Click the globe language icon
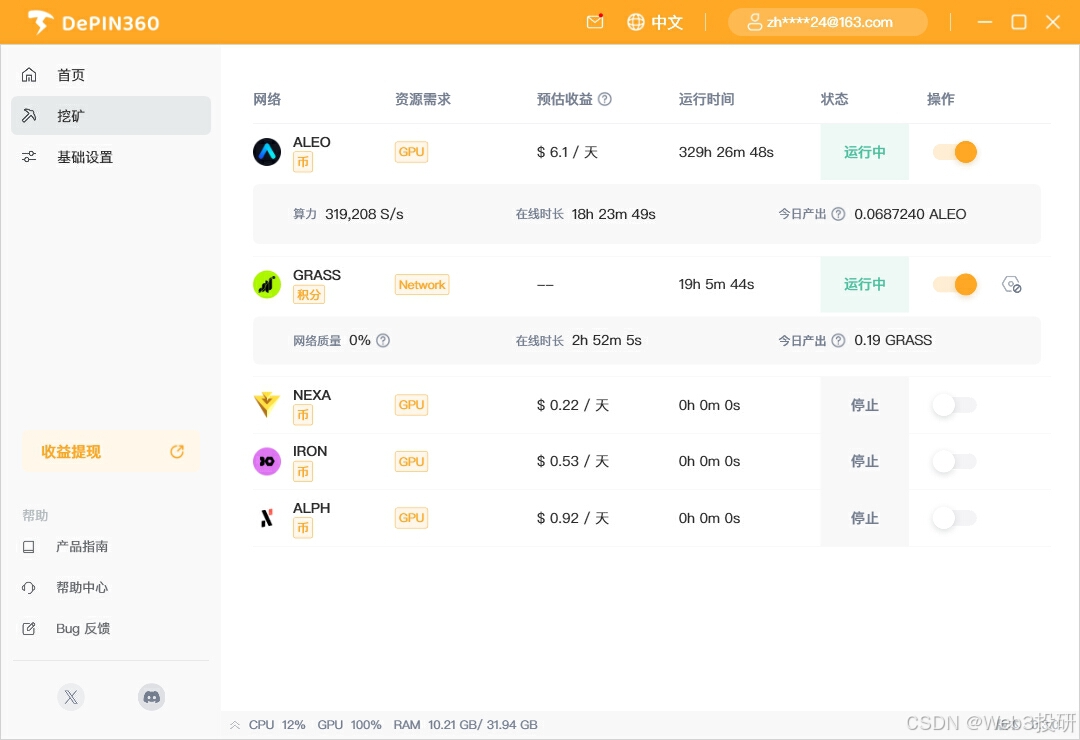The width and height of the screenshot is (1080, 740). 635,22
